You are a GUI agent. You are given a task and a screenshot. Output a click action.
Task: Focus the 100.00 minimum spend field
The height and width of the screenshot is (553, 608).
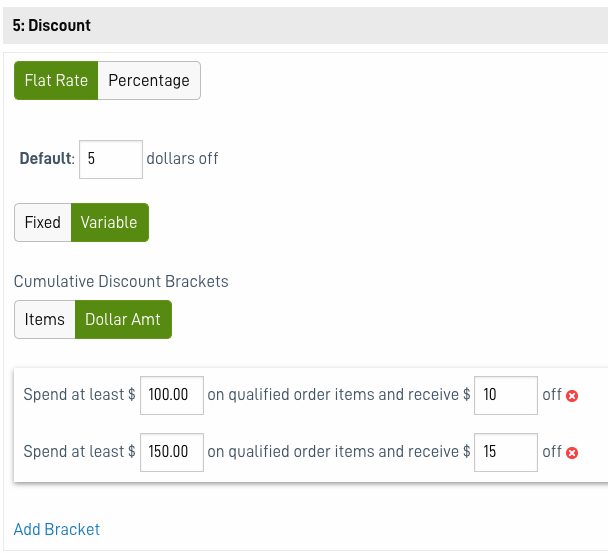(172, 395)
